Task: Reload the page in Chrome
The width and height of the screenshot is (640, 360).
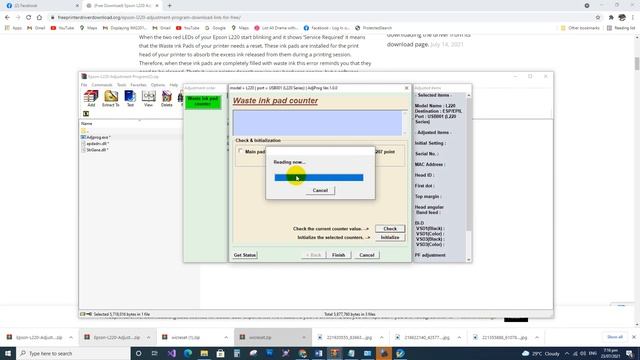Action: [x=28, y=18]
